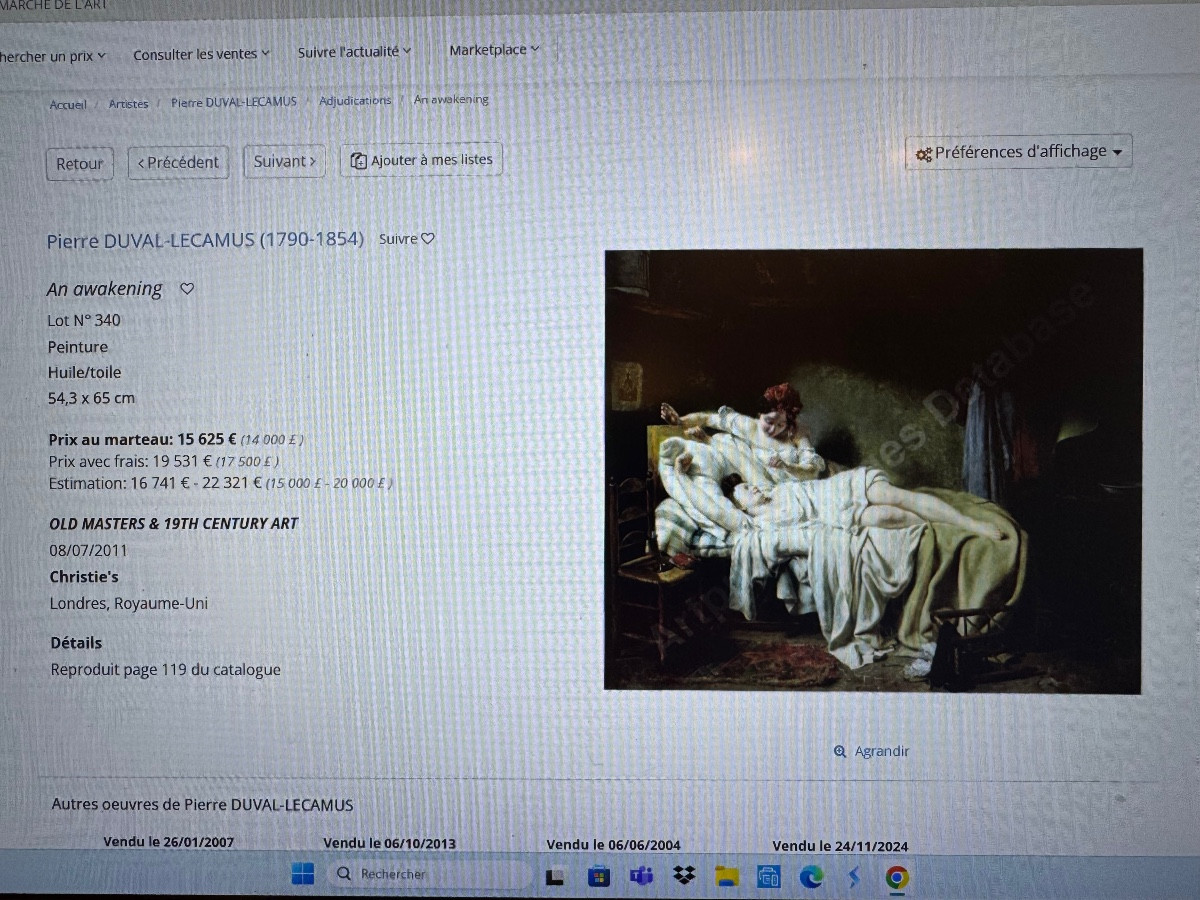Screen dimensions: 1200x900
Task: Open the Suivre l'actualité menu
Action: pyautogui.click(x=355, y=51)
